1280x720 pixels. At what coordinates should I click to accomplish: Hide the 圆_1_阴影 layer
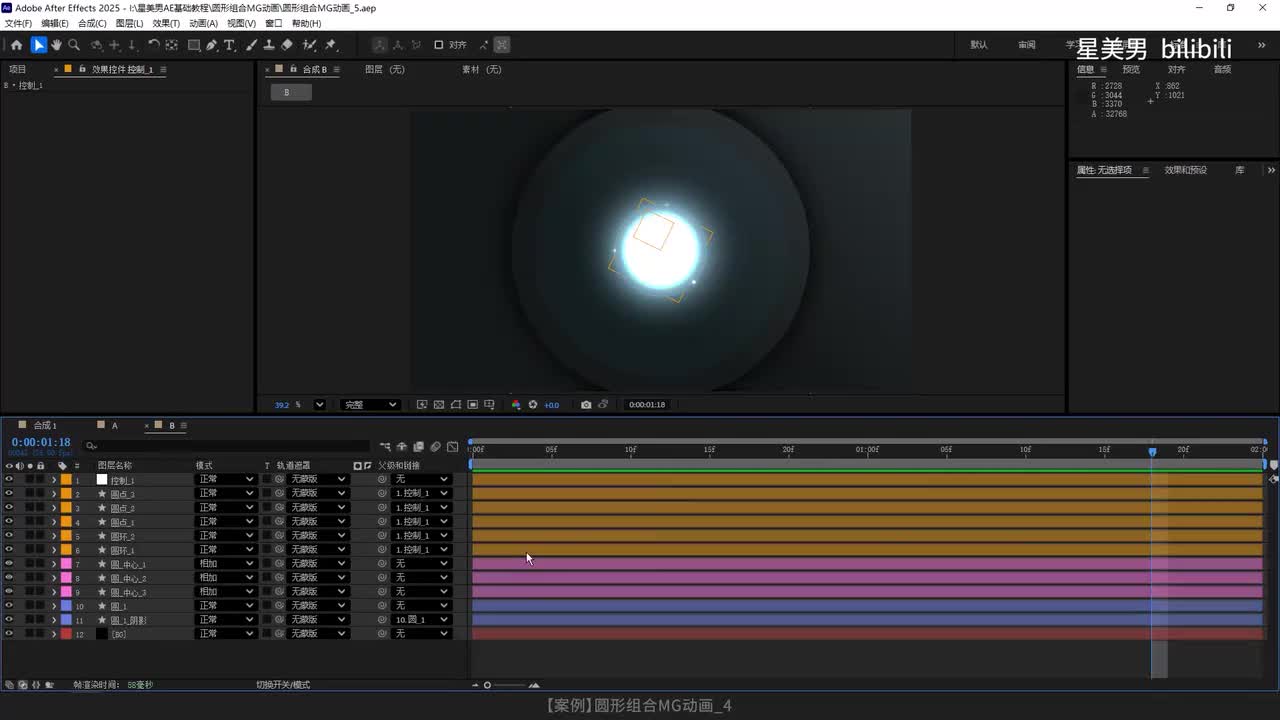pyautogui.click(x=9, y=620)
